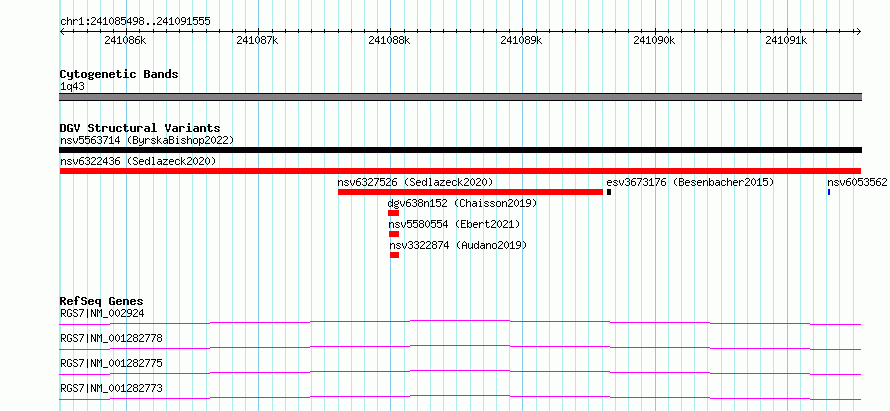
Task: Click the red nsv6322436 variant bar
Action: pos(460,171)
